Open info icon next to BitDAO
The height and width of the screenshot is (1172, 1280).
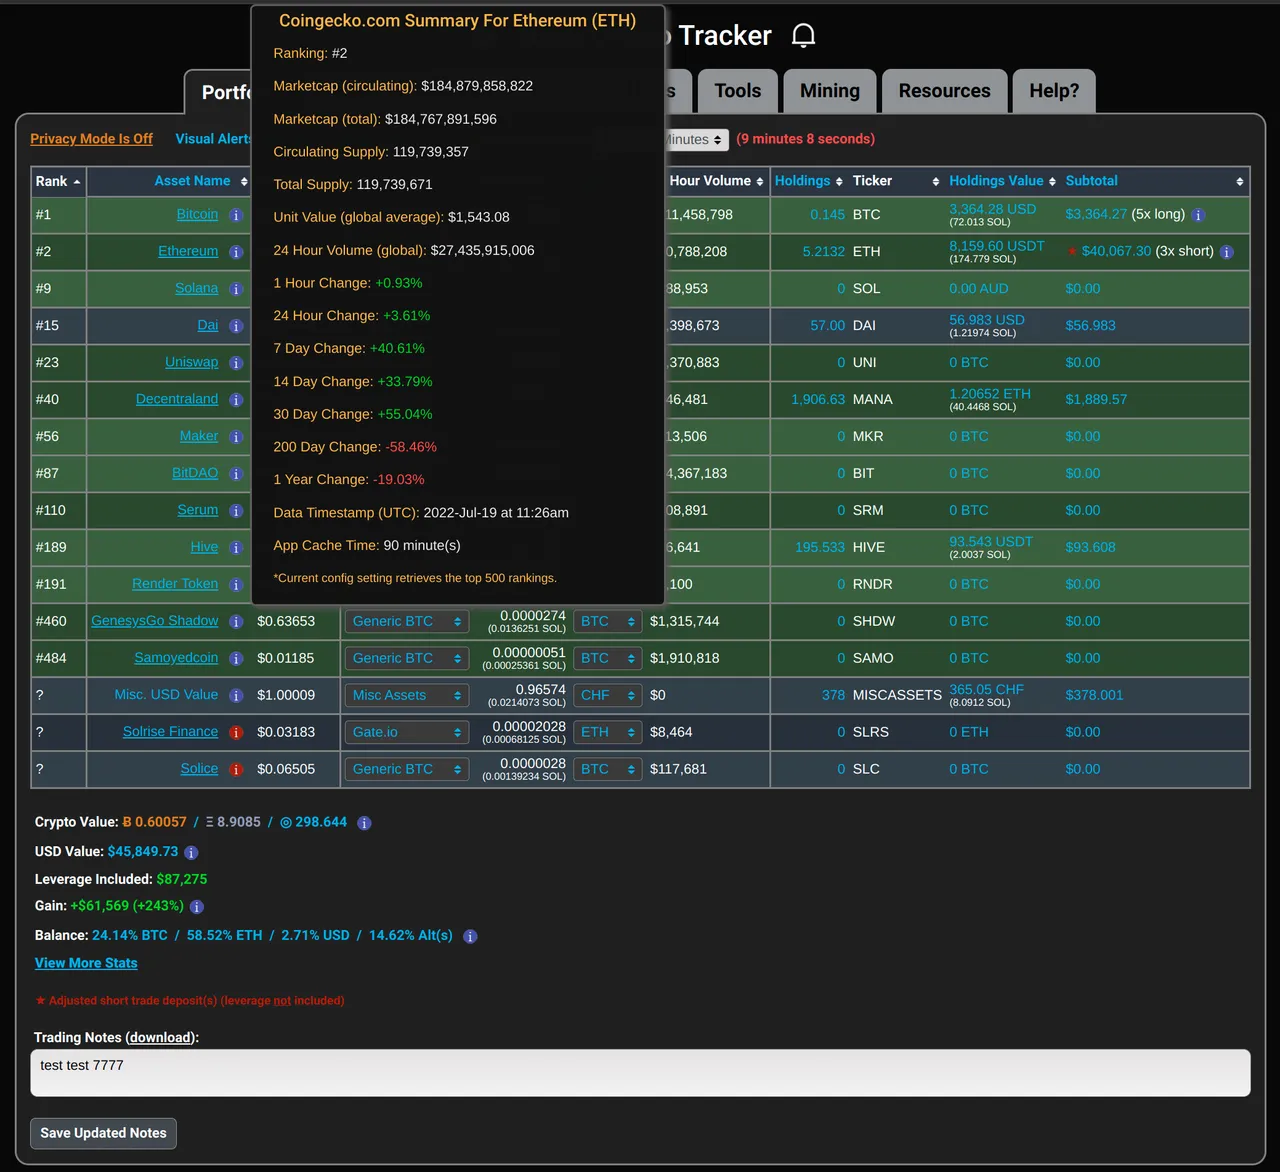(236, 474)
